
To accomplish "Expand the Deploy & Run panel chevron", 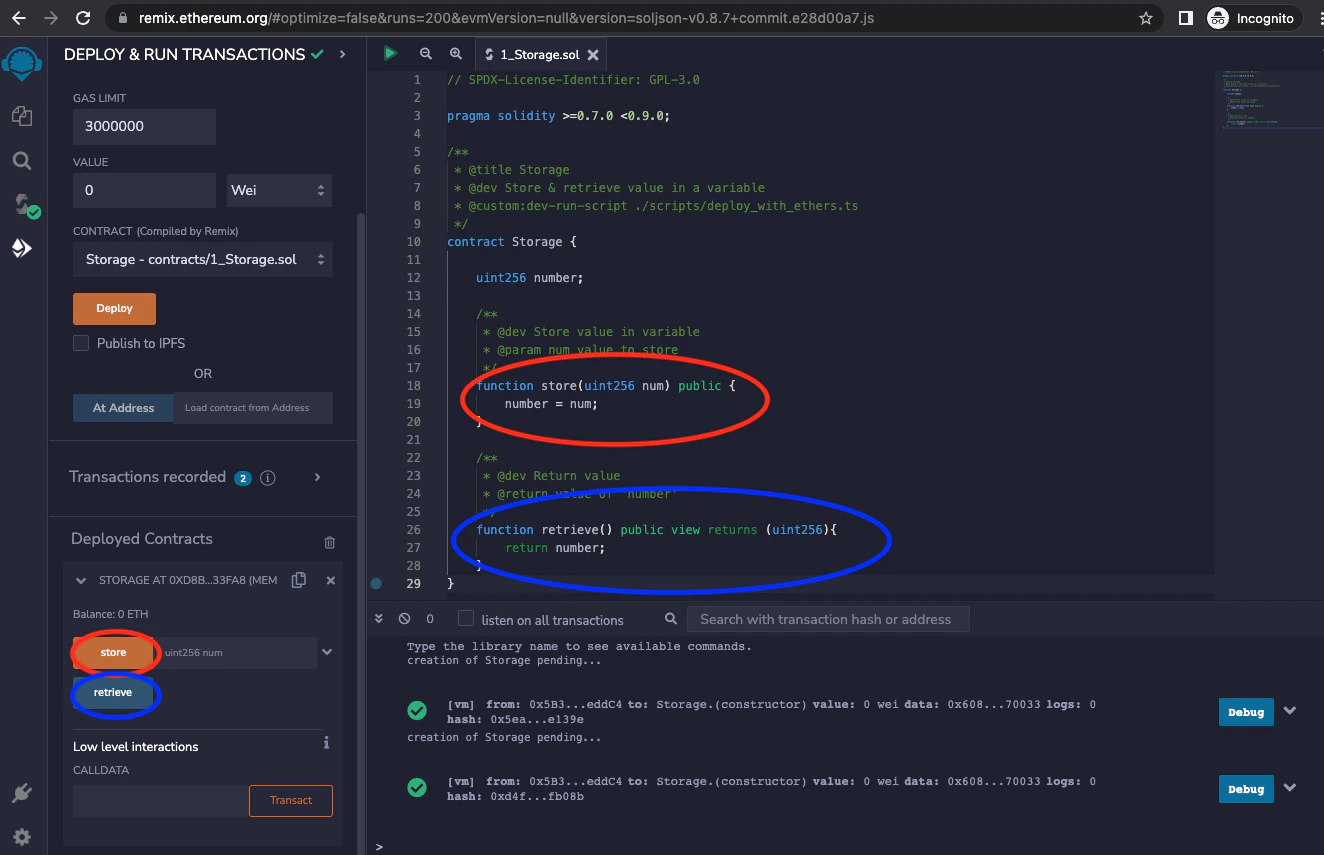I will click(343, 54).
